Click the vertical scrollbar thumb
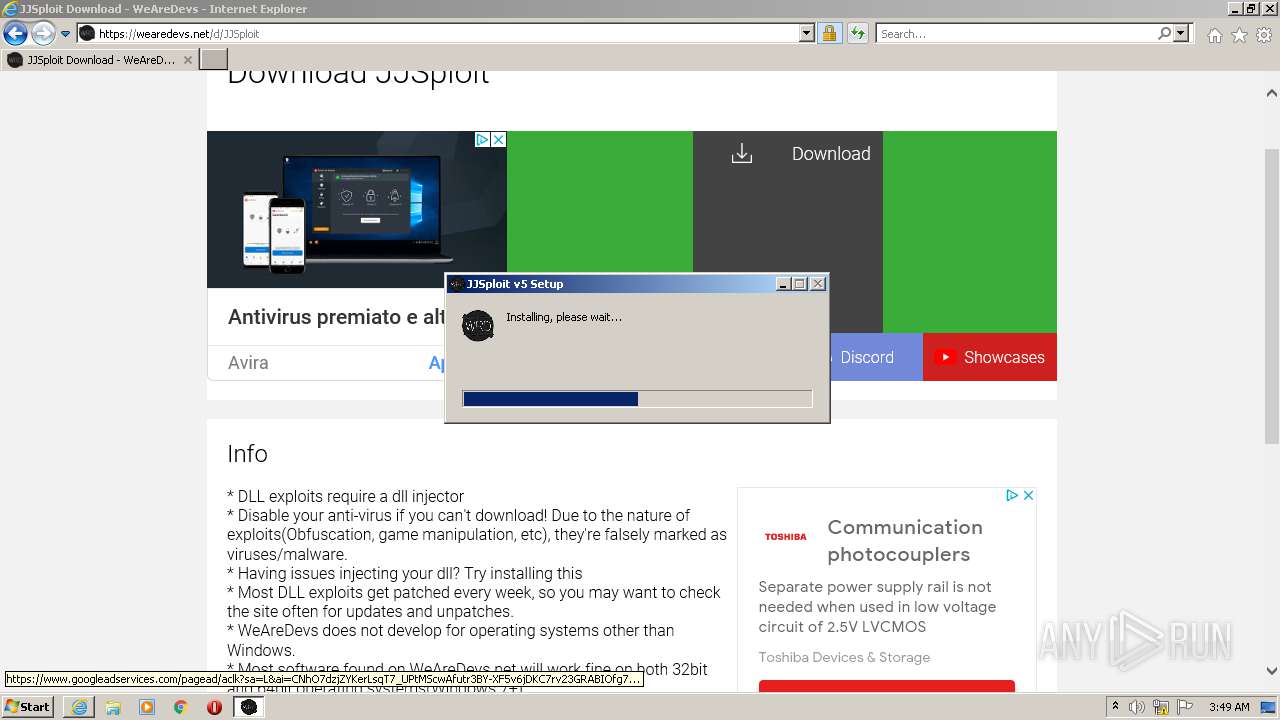The width and height of the screenshot is (1280, 720). click(1272, 297)
